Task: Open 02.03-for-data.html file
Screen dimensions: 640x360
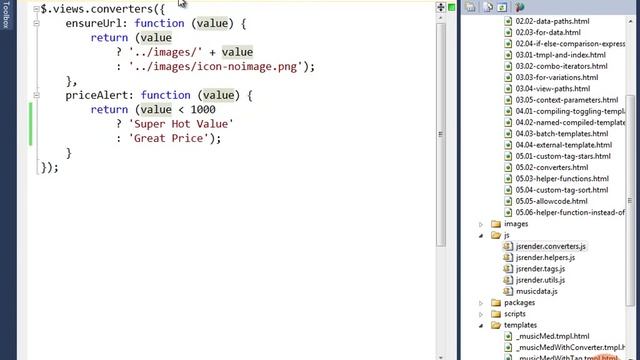Action: (548, 32)
